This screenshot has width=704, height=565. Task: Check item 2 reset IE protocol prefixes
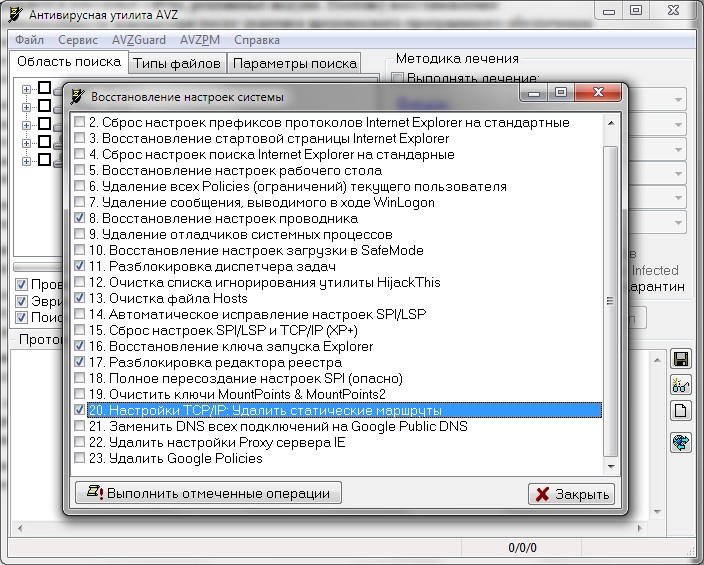[79, 122]
